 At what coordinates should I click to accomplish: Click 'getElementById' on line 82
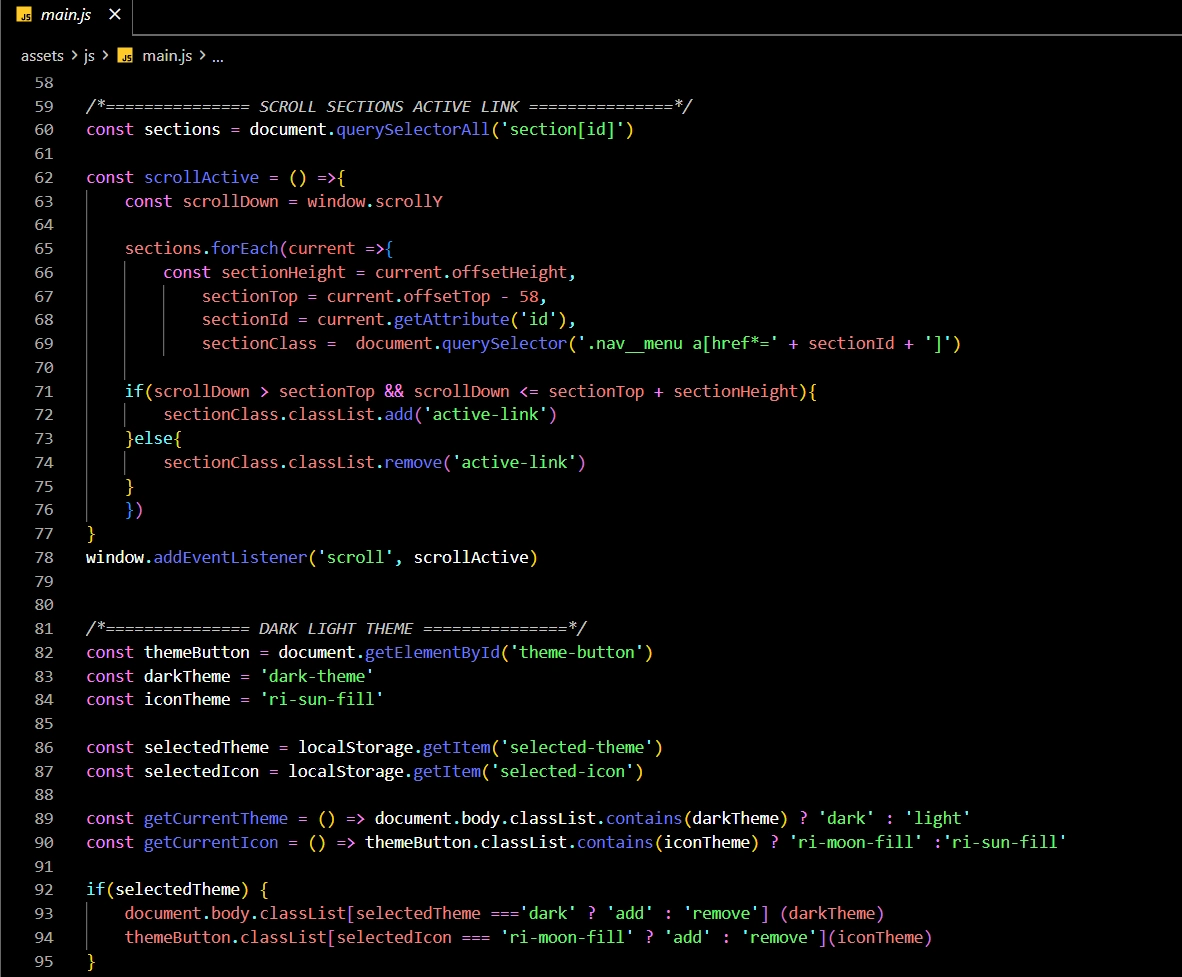(432, 653)
